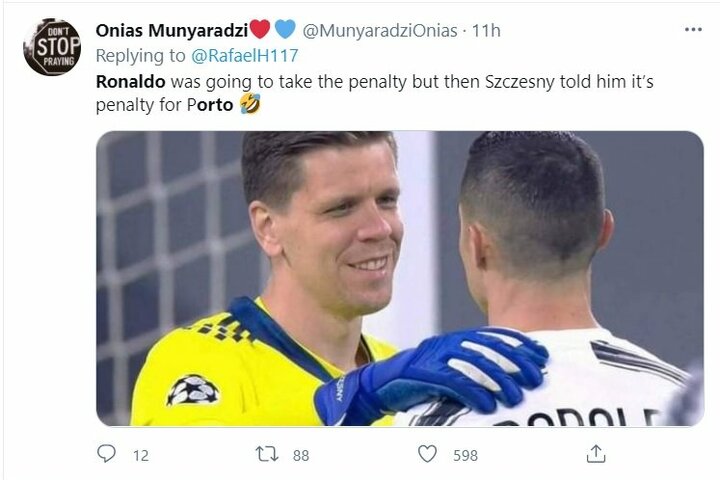
Task: Click the Replying to label text
Action: [140, 56]
